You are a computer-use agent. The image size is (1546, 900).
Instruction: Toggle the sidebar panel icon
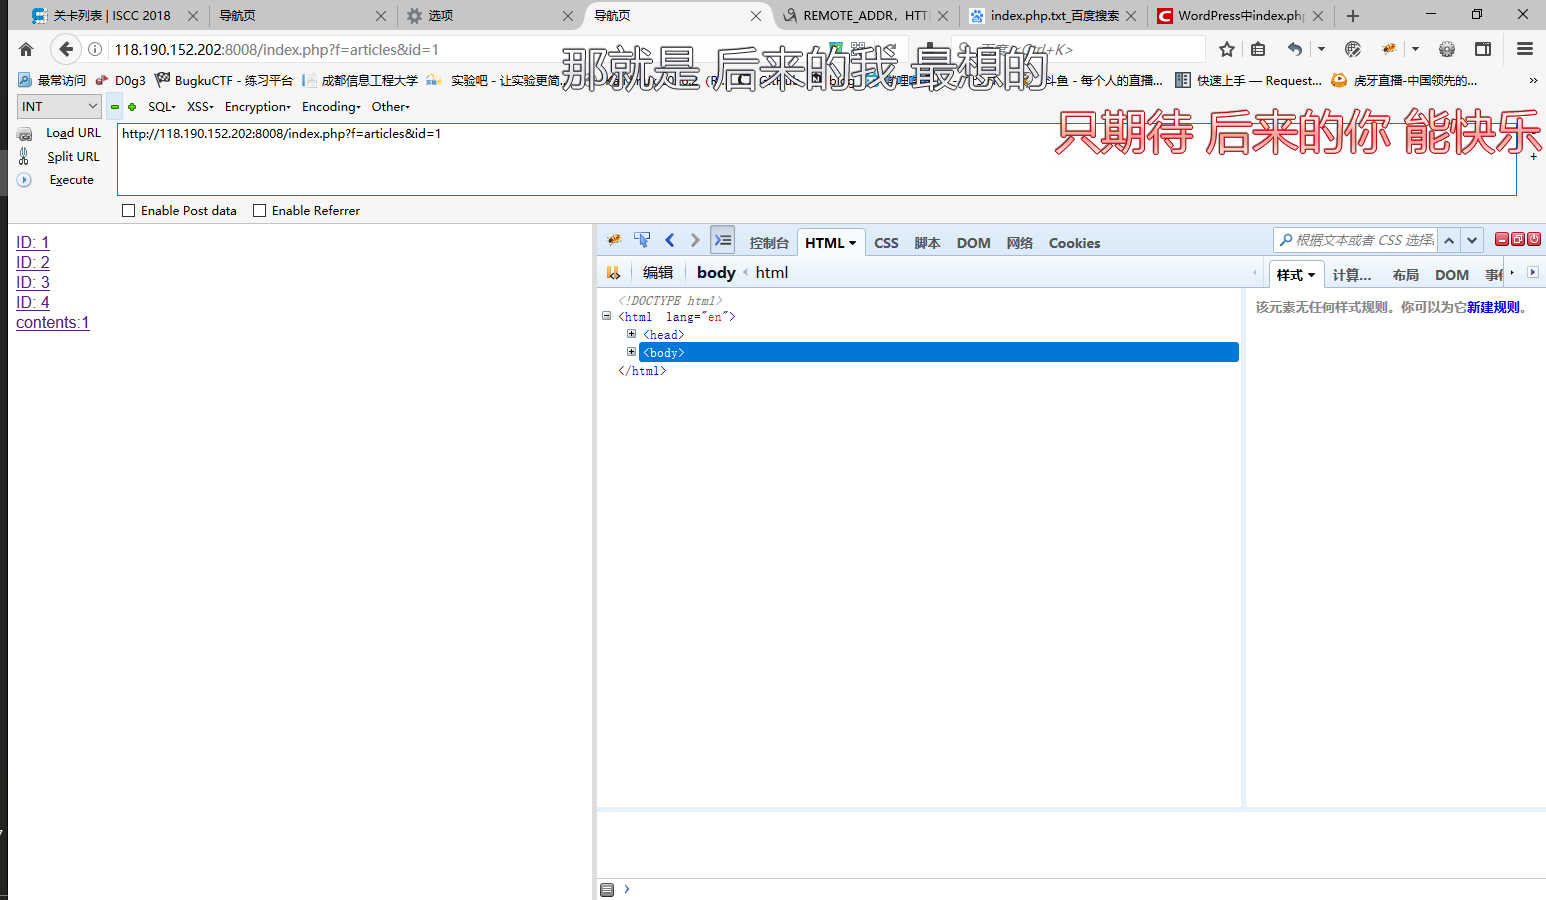(x=1483, y=49)
